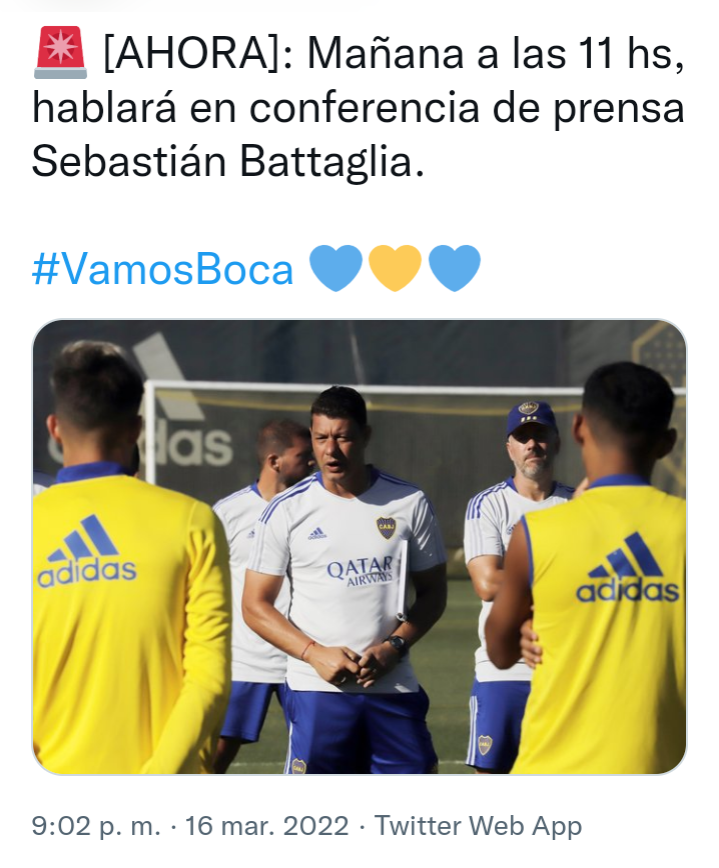Open the #VamosBoca hashtag link

point(162,270)
